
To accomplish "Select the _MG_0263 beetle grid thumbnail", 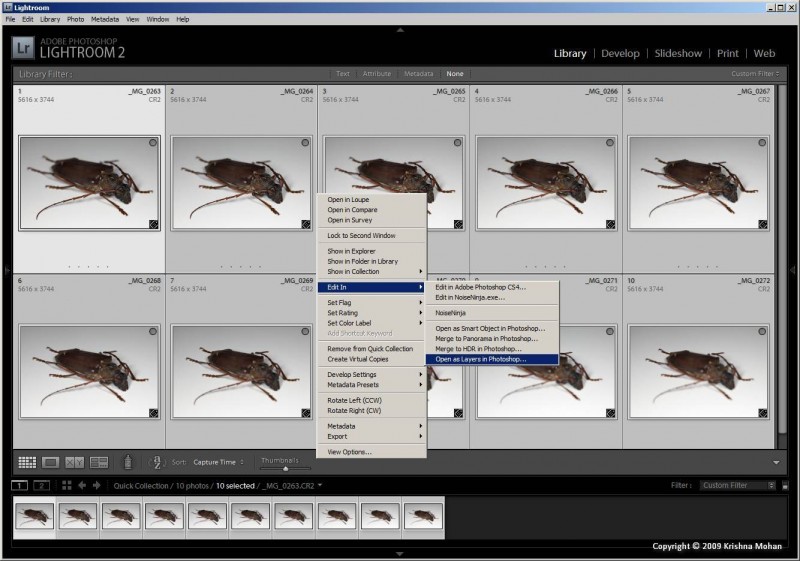I will (89, 183).
